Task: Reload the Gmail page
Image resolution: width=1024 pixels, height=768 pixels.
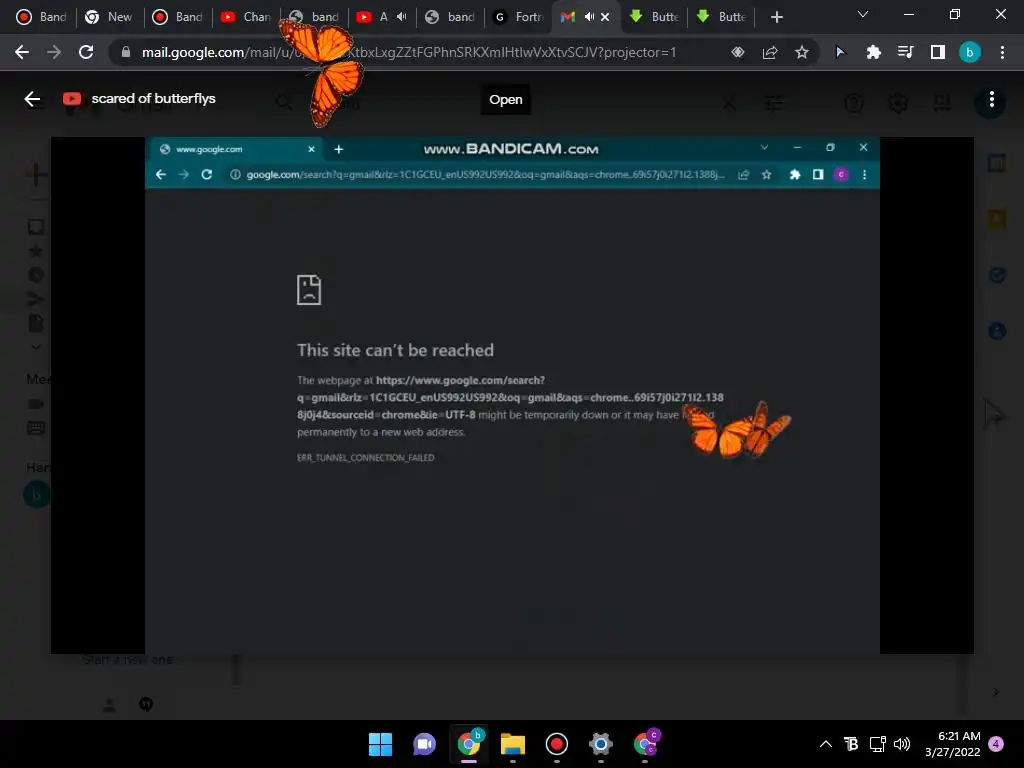Action: pos(86,52)
